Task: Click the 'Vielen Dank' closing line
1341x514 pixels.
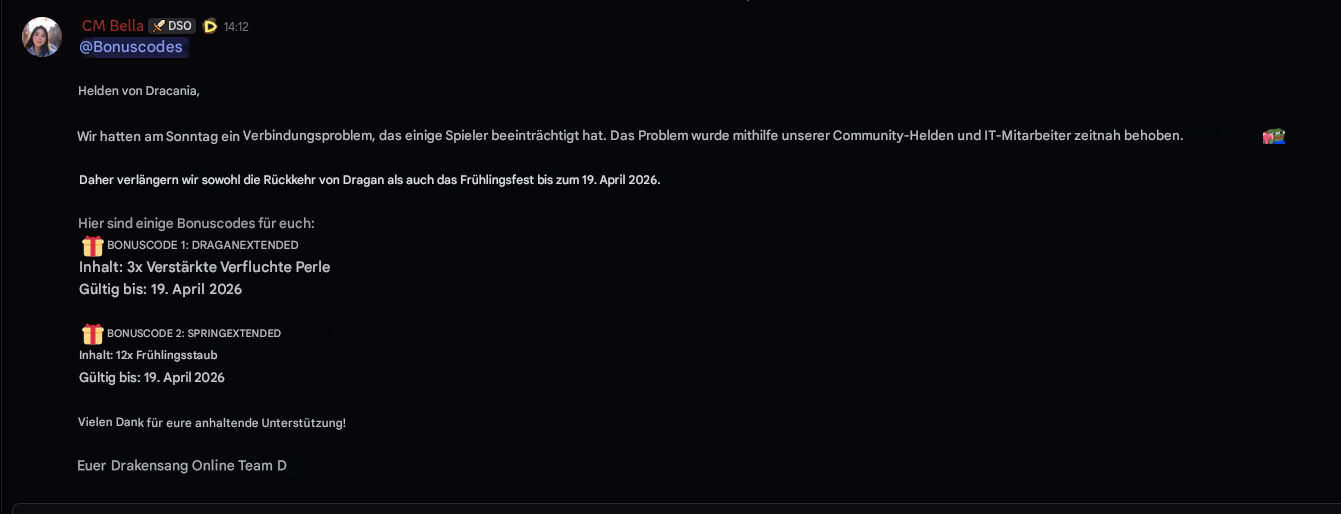Action: pyautogui.click(x=212, y=423)
